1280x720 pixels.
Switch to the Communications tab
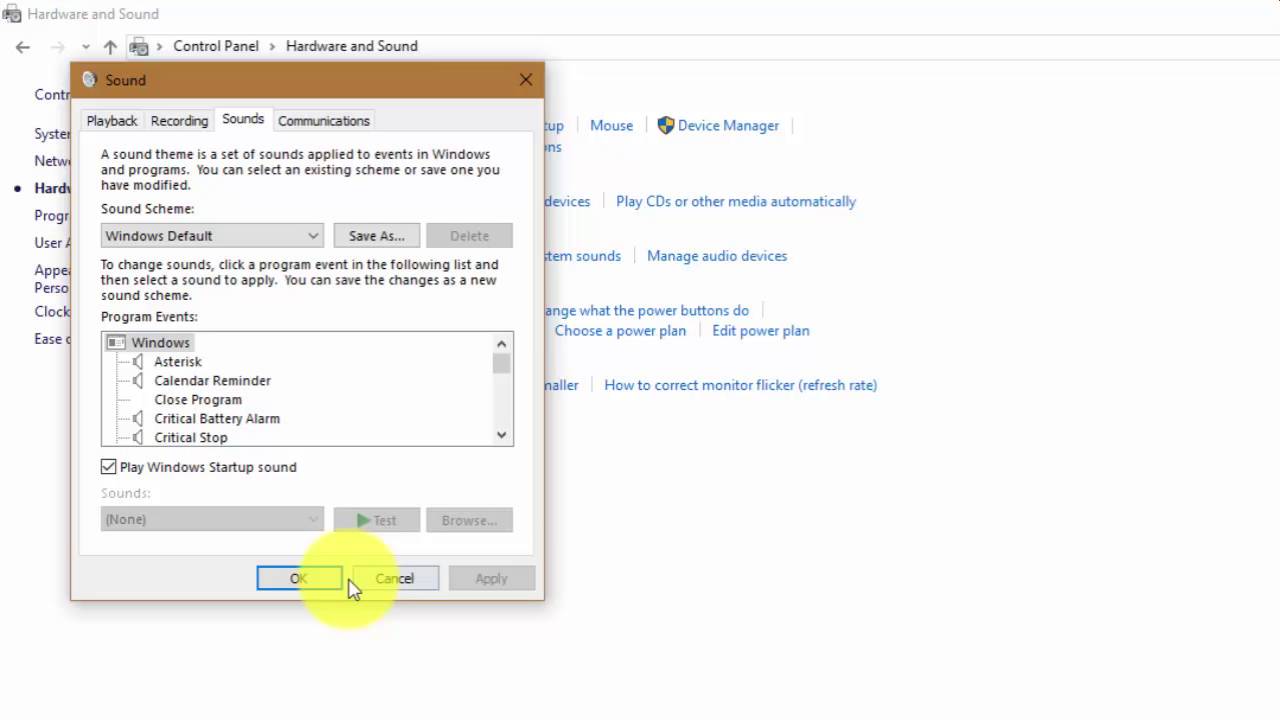click(324, 121)
